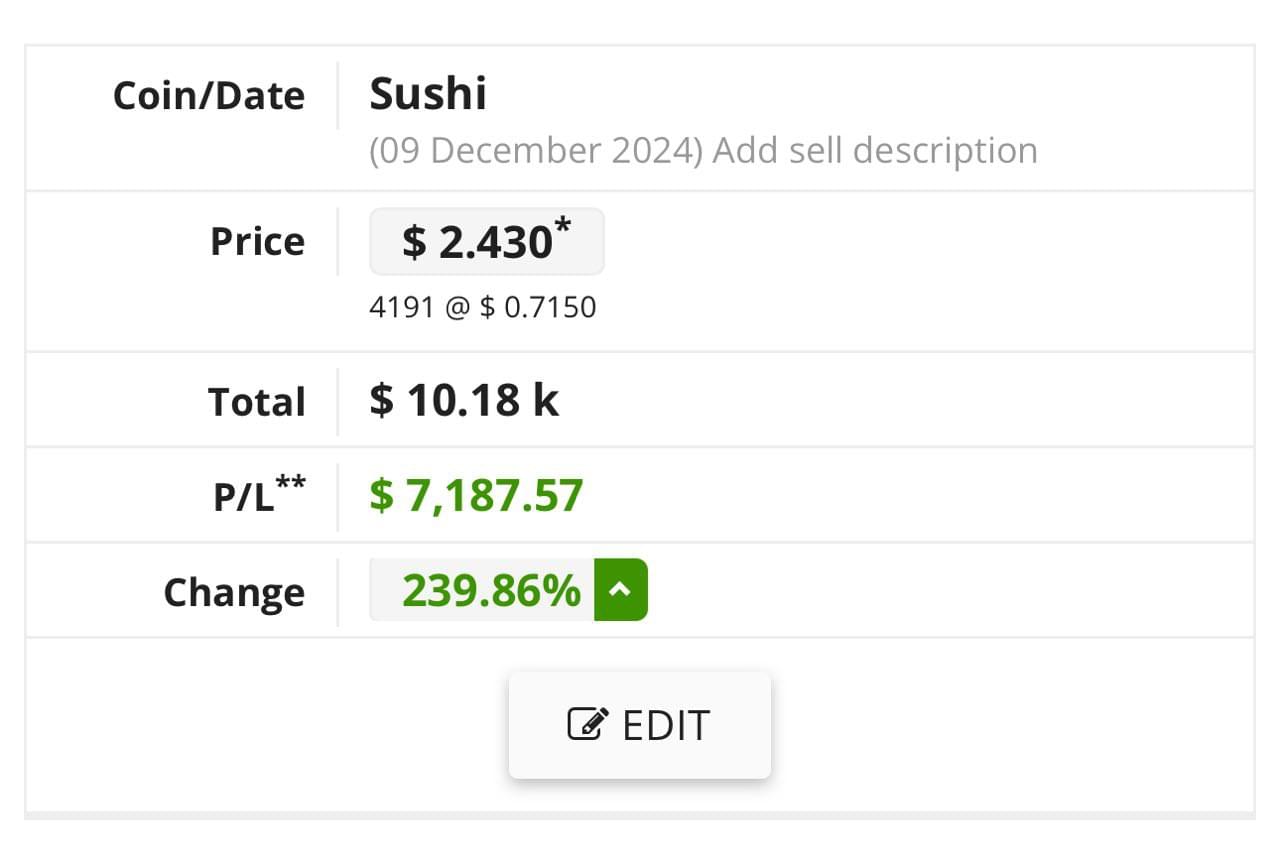Image resolution: width=1280 pixels, height=864 pixels.
Task: Click the $ 10.18 k total value
Action: 464,400
